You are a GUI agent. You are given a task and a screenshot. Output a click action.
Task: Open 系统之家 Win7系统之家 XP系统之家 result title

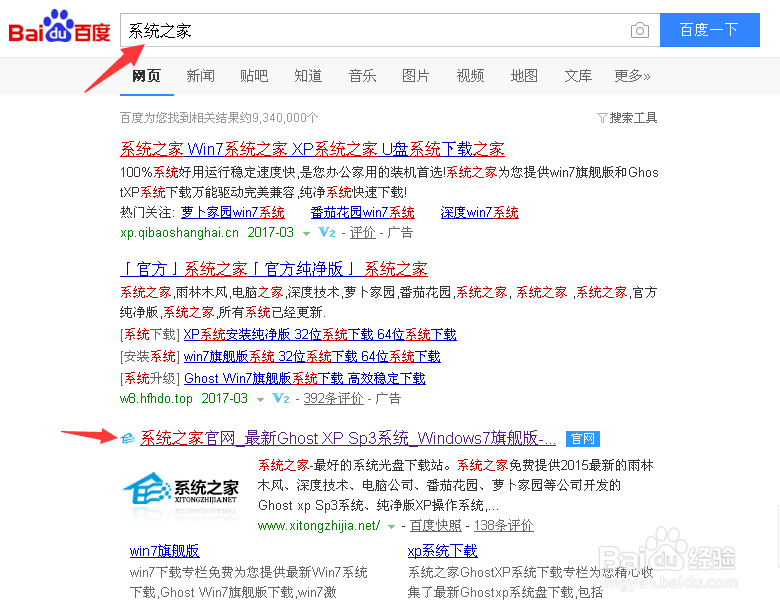[312, 149]
